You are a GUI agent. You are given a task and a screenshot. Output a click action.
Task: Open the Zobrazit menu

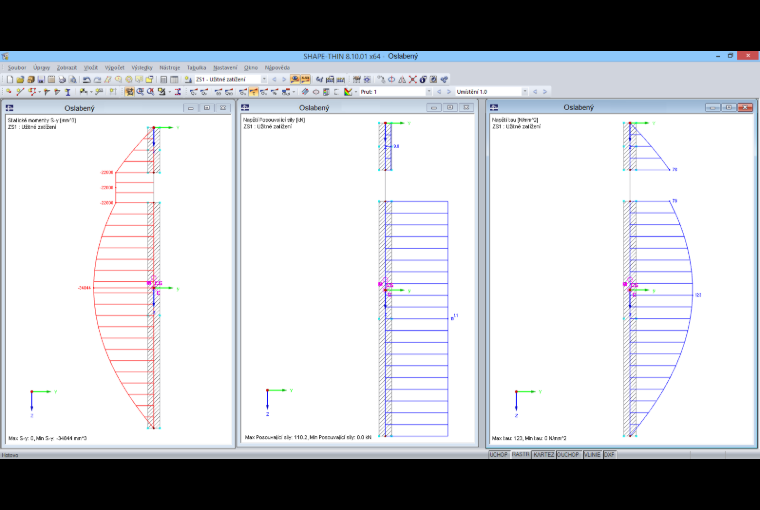click(67, 67)
